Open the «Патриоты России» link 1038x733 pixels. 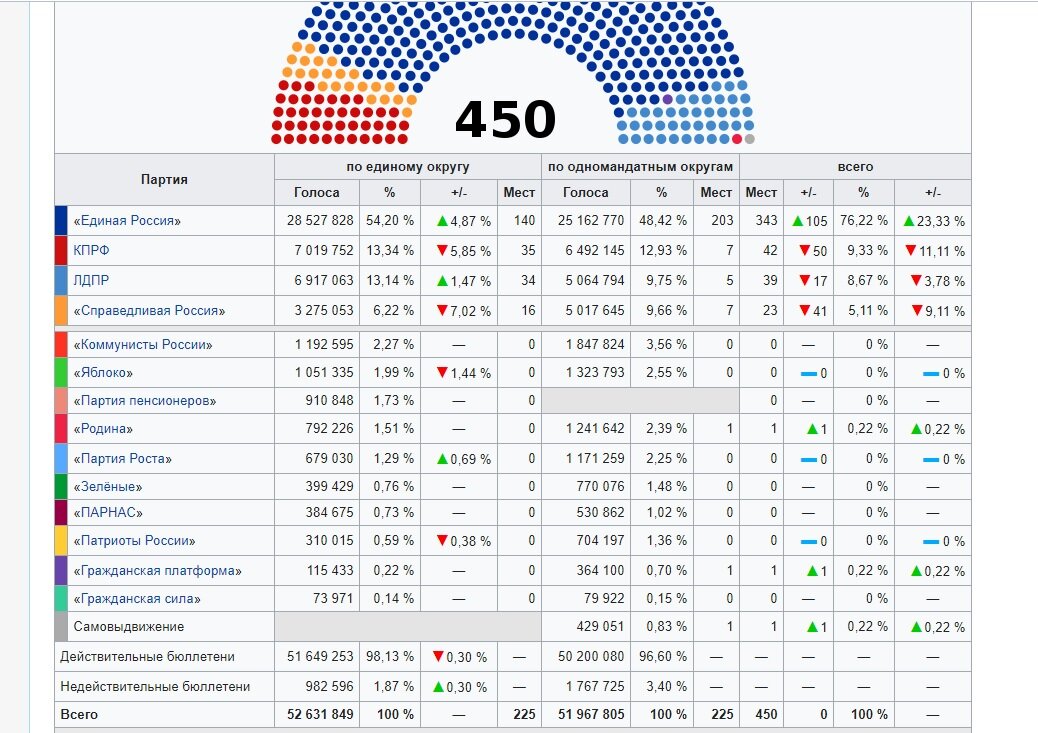tap(134, 540)
